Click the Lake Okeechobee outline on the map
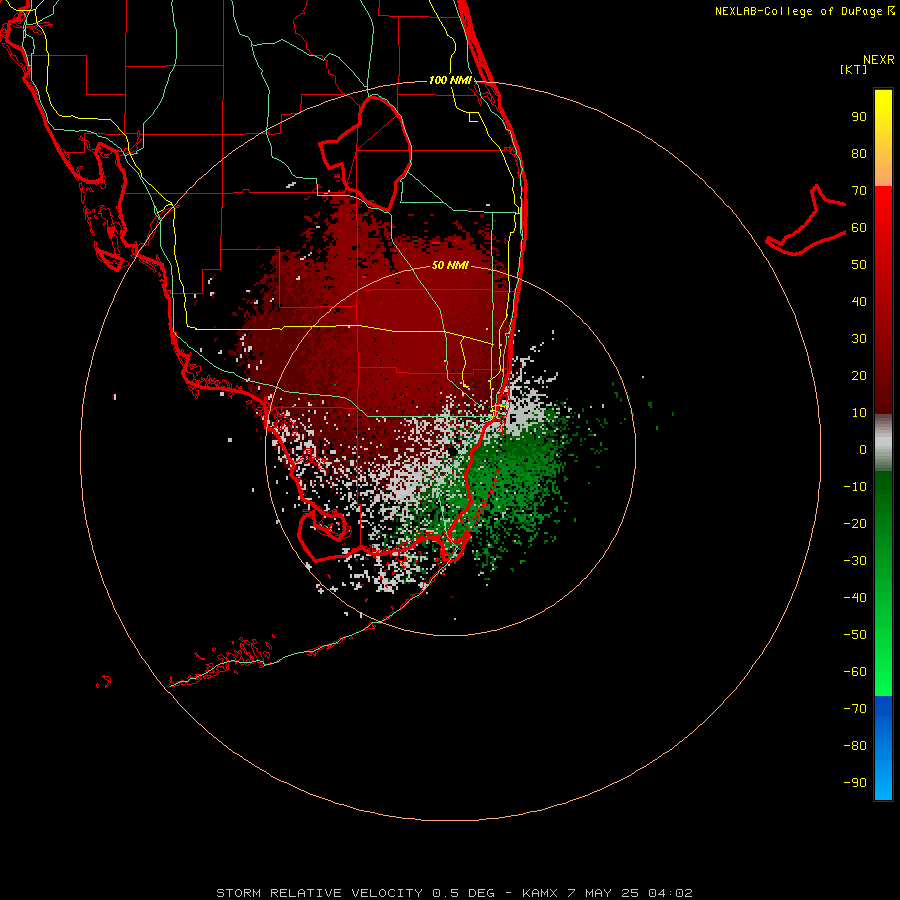This screenshot has width=900, height=900. (x=366, y=153)
